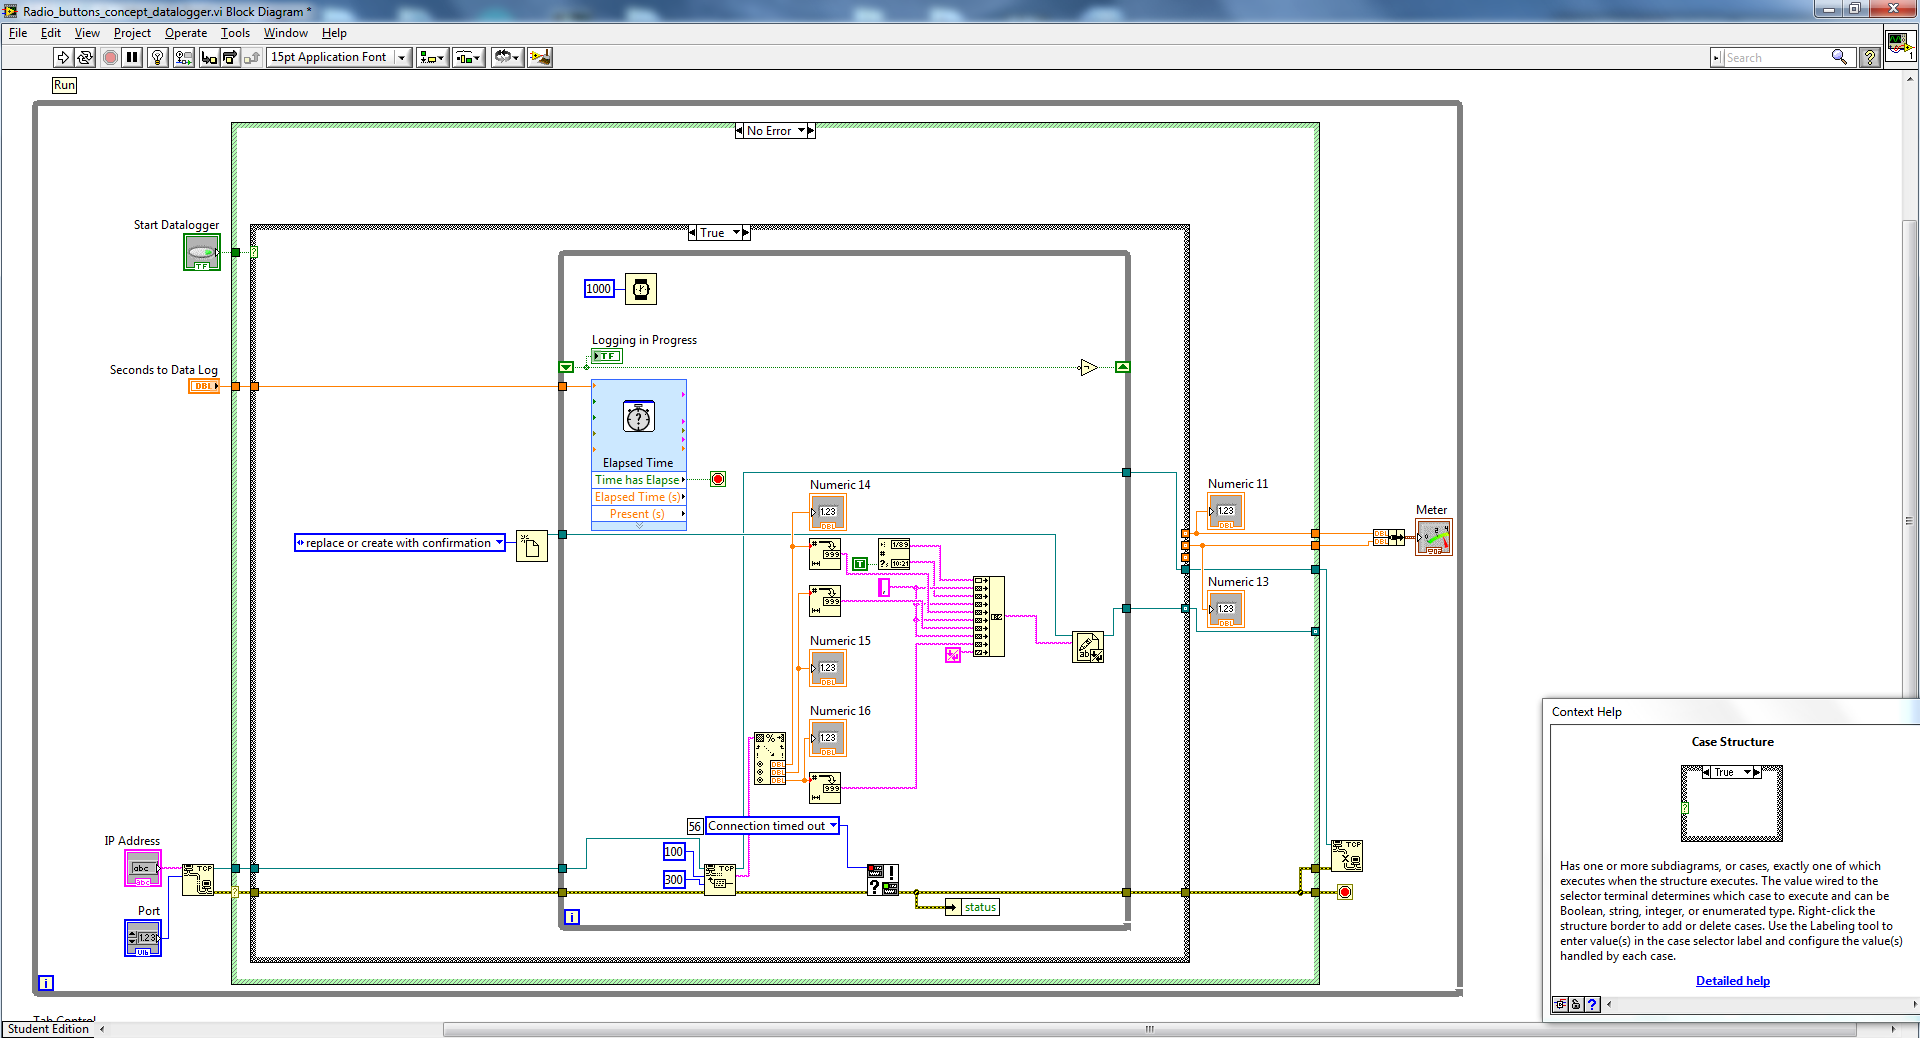This screenshot has height=1038, width=1920.
Task: Toggle the lock in Context Help
Action: click(x=1576, y=1004)
